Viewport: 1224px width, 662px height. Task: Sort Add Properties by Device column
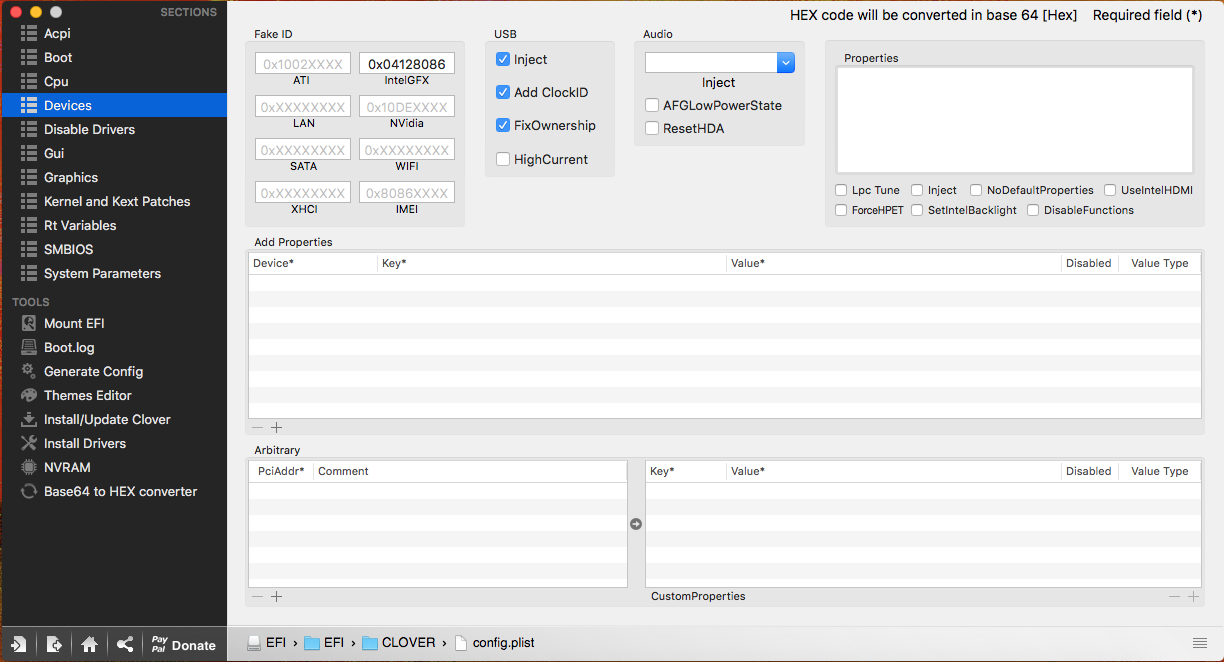pyautogui.click(x=313, y=263)
